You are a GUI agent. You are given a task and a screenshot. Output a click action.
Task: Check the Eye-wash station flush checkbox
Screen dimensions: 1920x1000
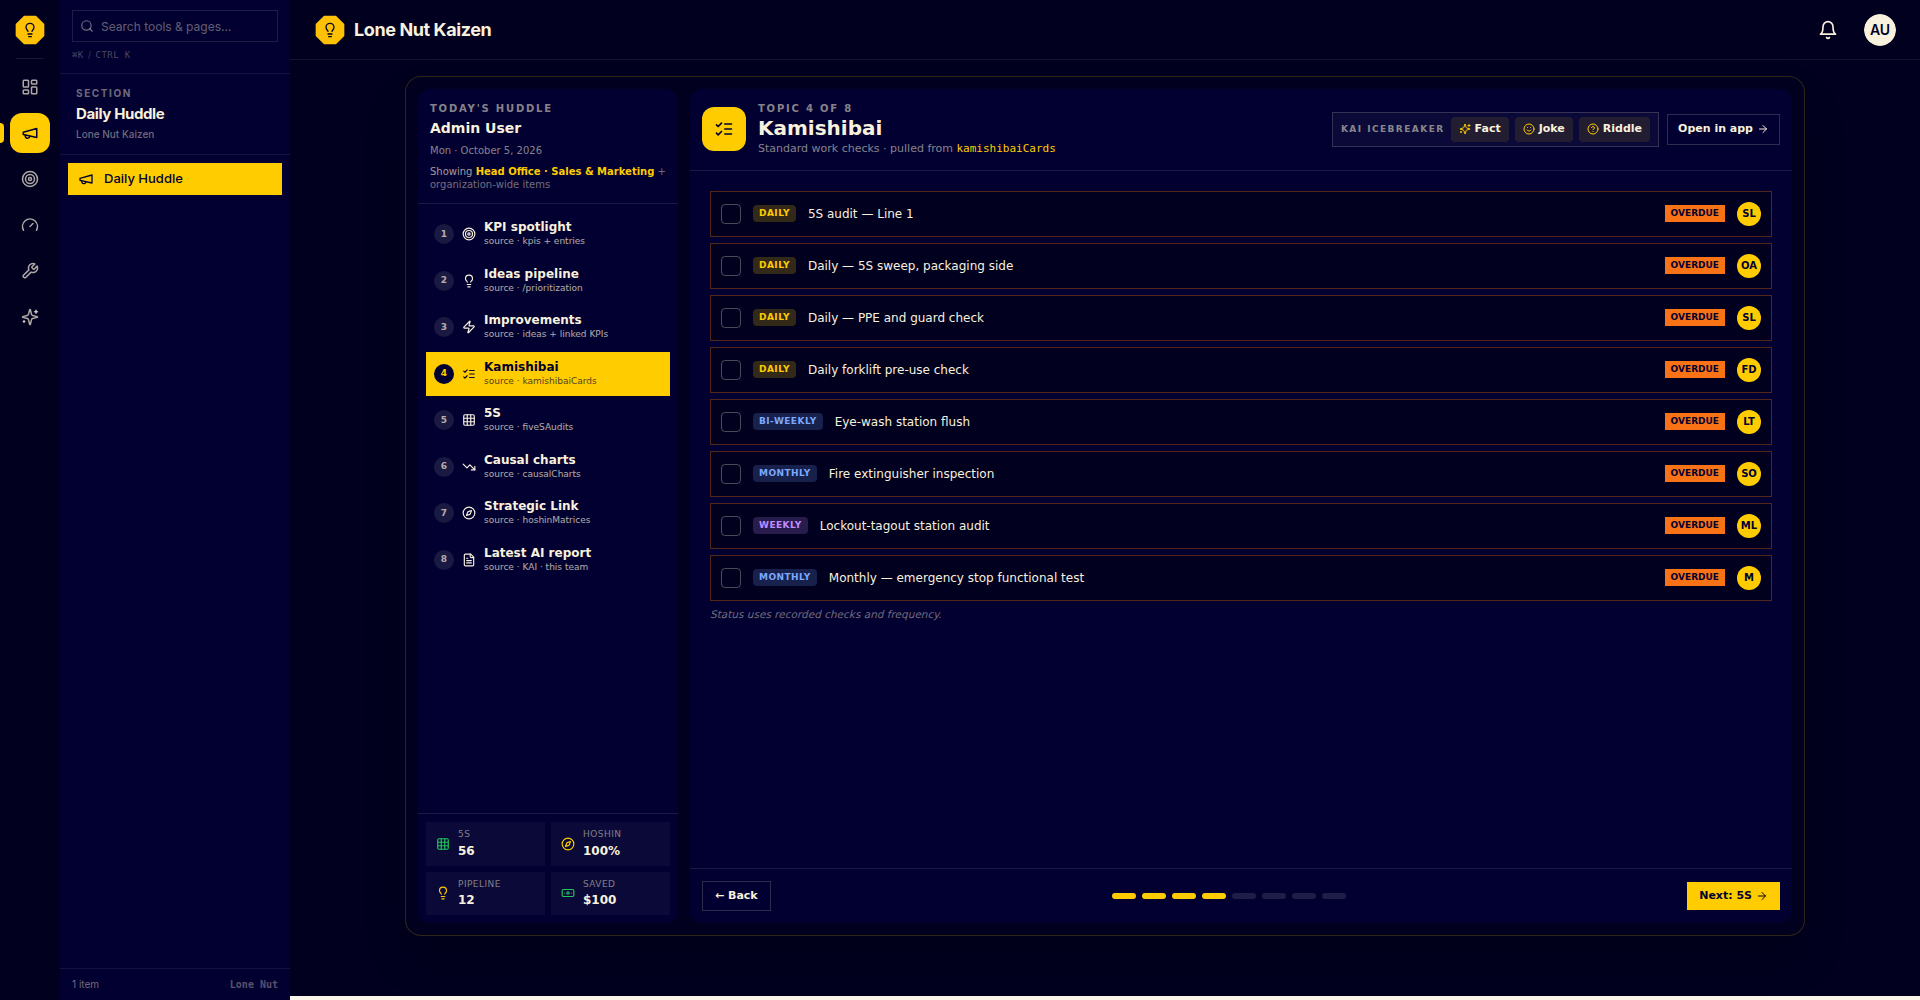[731, 422]
